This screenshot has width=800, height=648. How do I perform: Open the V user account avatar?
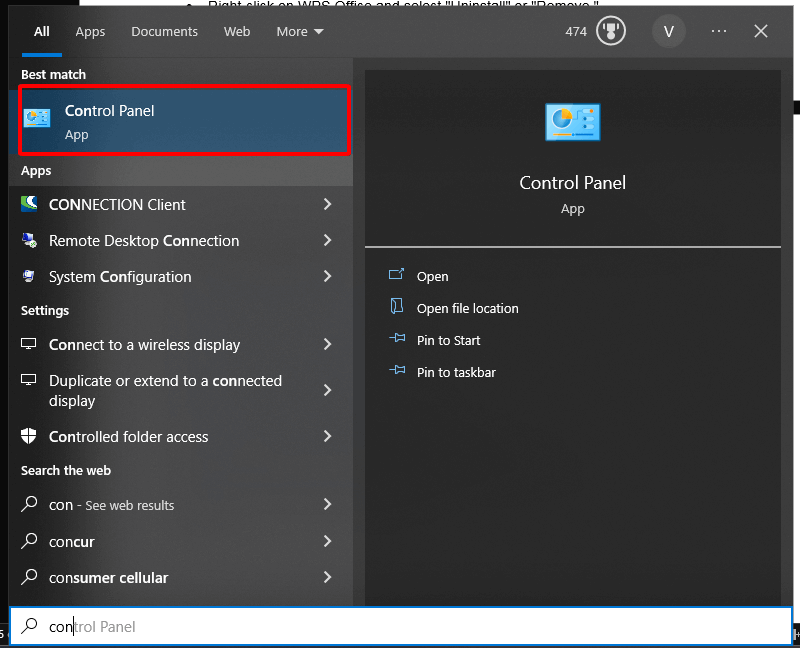pyautogui.click(x=668, y=31)
